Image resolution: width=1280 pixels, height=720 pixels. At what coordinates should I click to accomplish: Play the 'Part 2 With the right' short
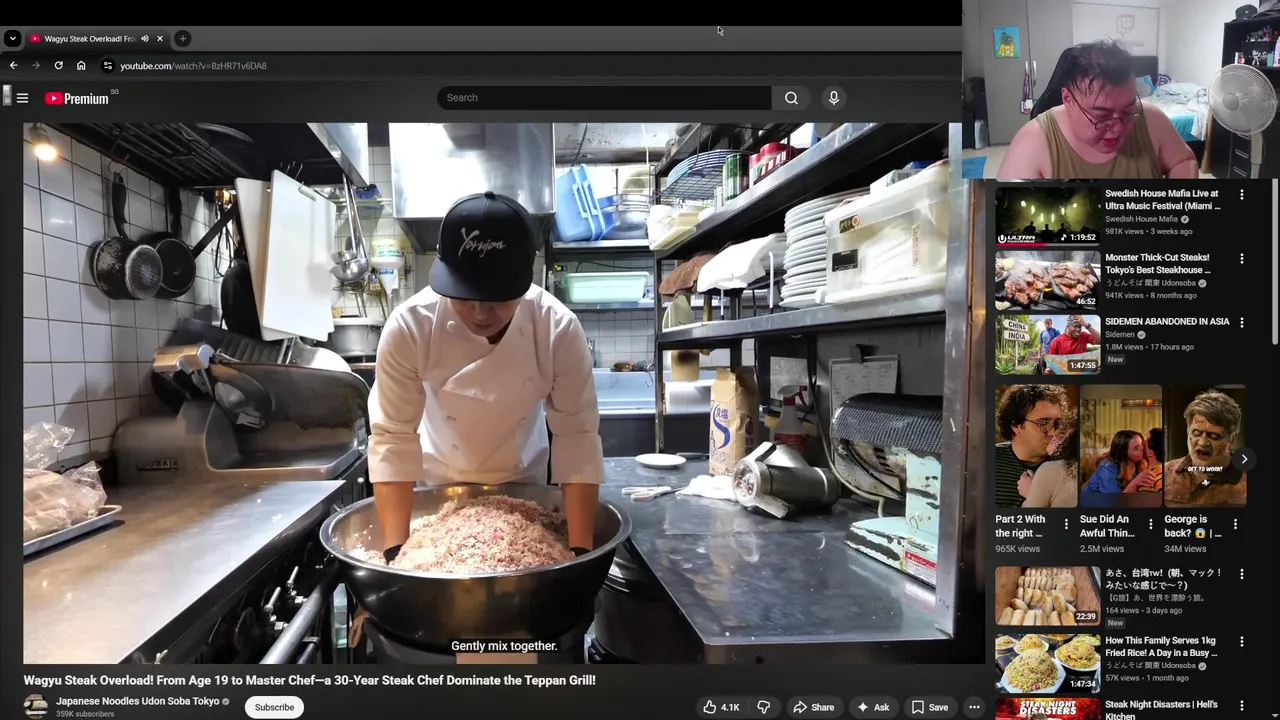(1036, 446)
